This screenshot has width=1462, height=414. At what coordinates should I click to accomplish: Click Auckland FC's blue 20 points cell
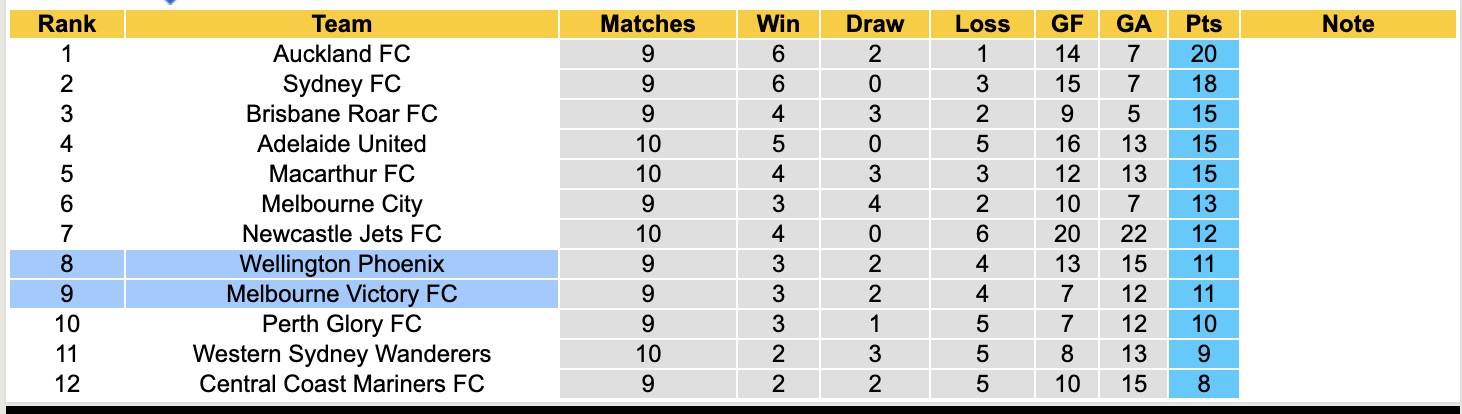pos(1204,54)
